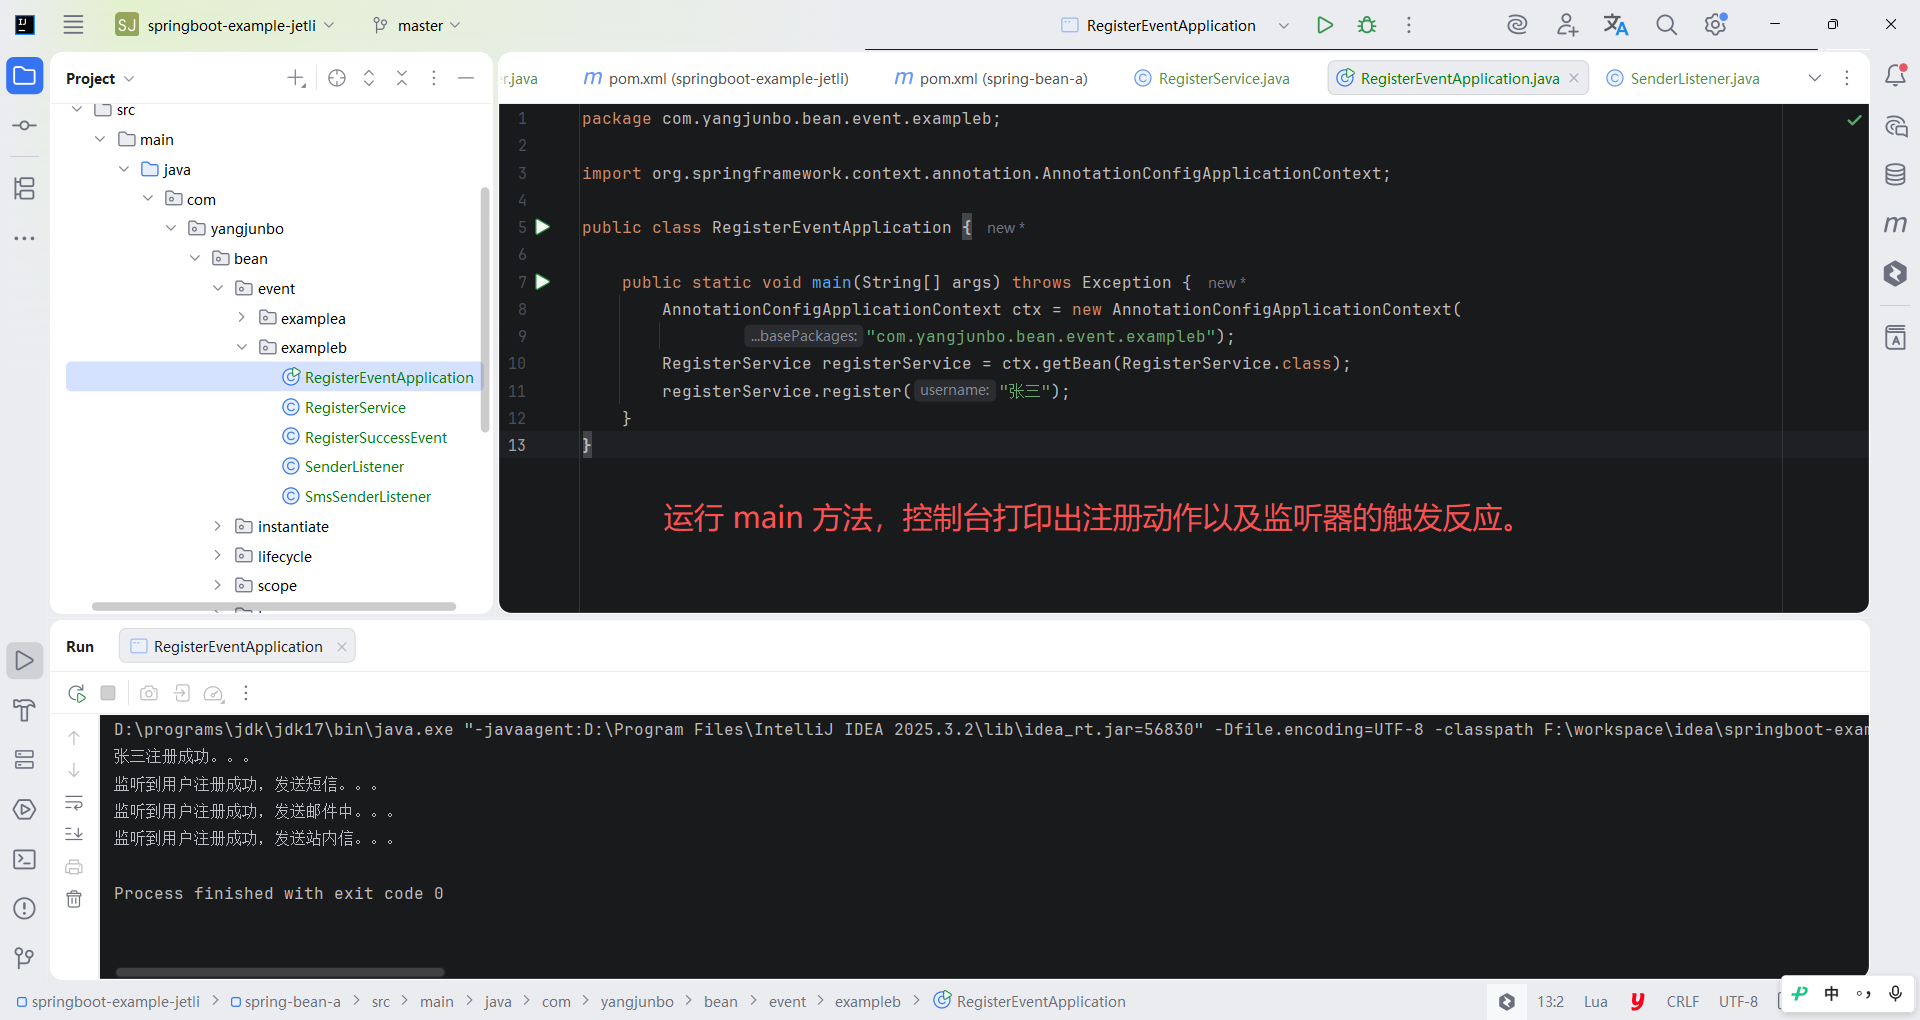Run RegisterEventApplication with the green play button

point(1325,25)
